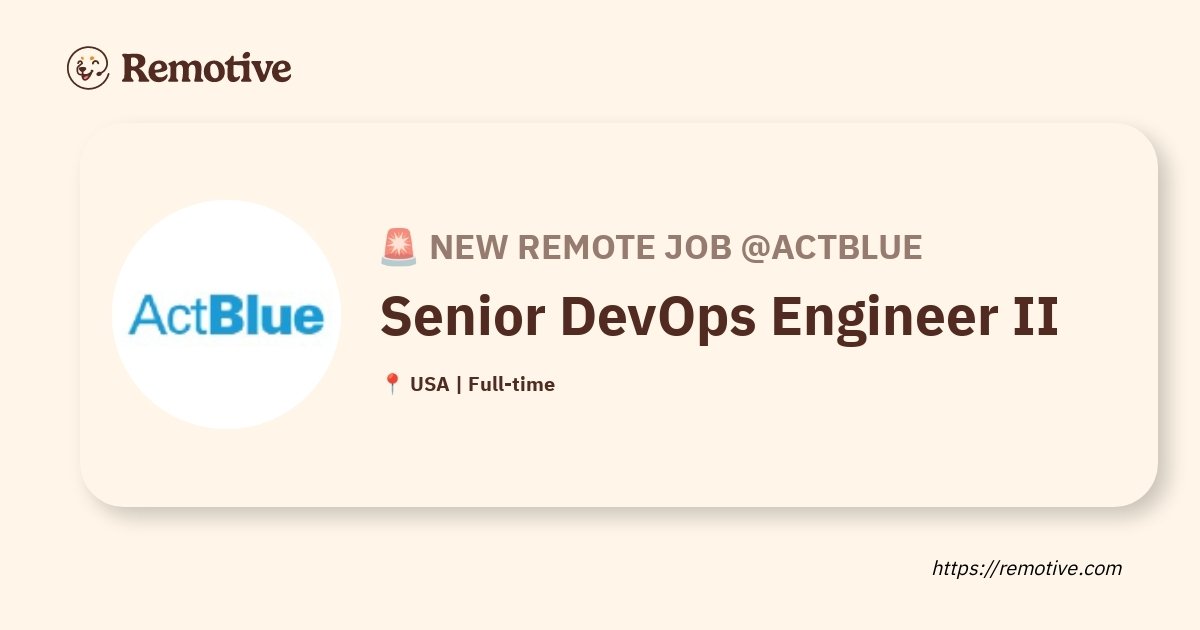This screenshot has width=1200, height=630.
Task: Click the red siren emoji icon
Action: [399, 247]
